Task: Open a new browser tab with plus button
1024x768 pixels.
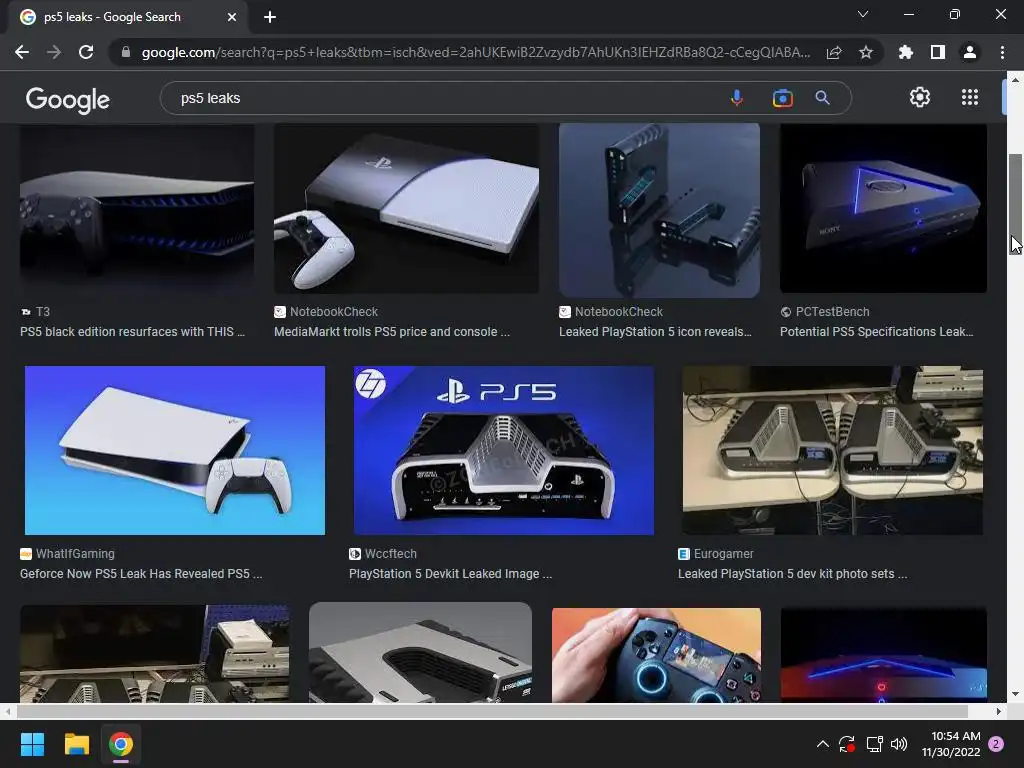Action: pyautogui.click(x=270, y=17)
